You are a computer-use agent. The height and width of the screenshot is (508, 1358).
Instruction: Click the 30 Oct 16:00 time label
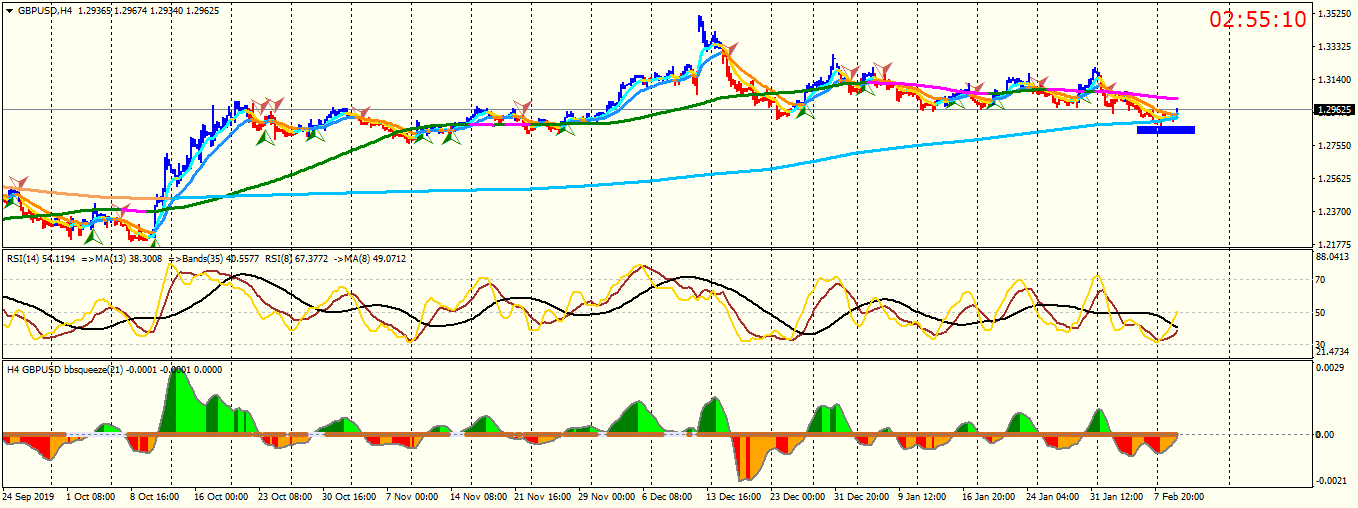(351, 496)
